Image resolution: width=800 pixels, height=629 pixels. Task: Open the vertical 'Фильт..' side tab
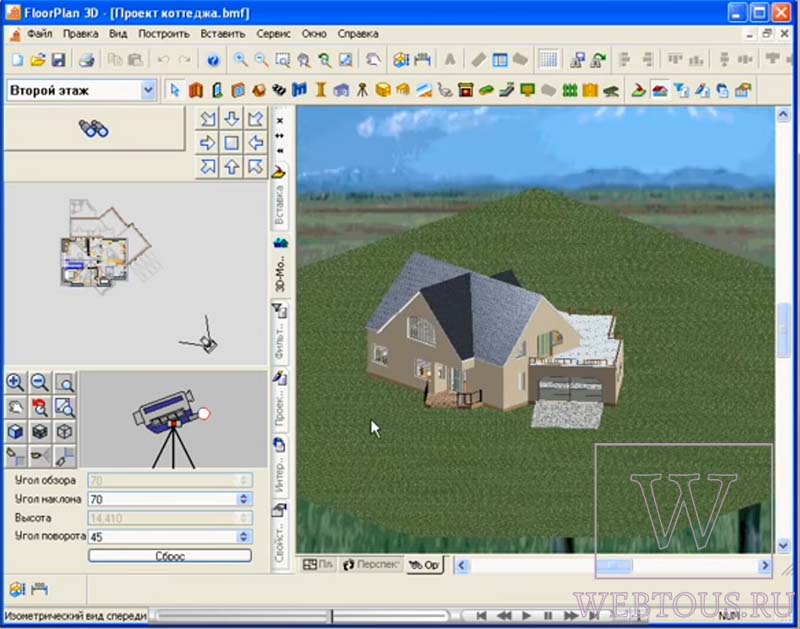[x=280, y=333]
